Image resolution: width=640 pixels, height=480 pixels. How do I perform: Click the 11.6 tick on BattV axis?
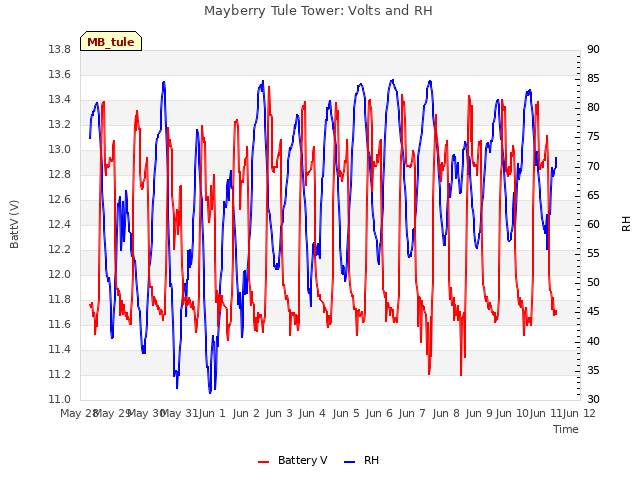coord(60,324)
